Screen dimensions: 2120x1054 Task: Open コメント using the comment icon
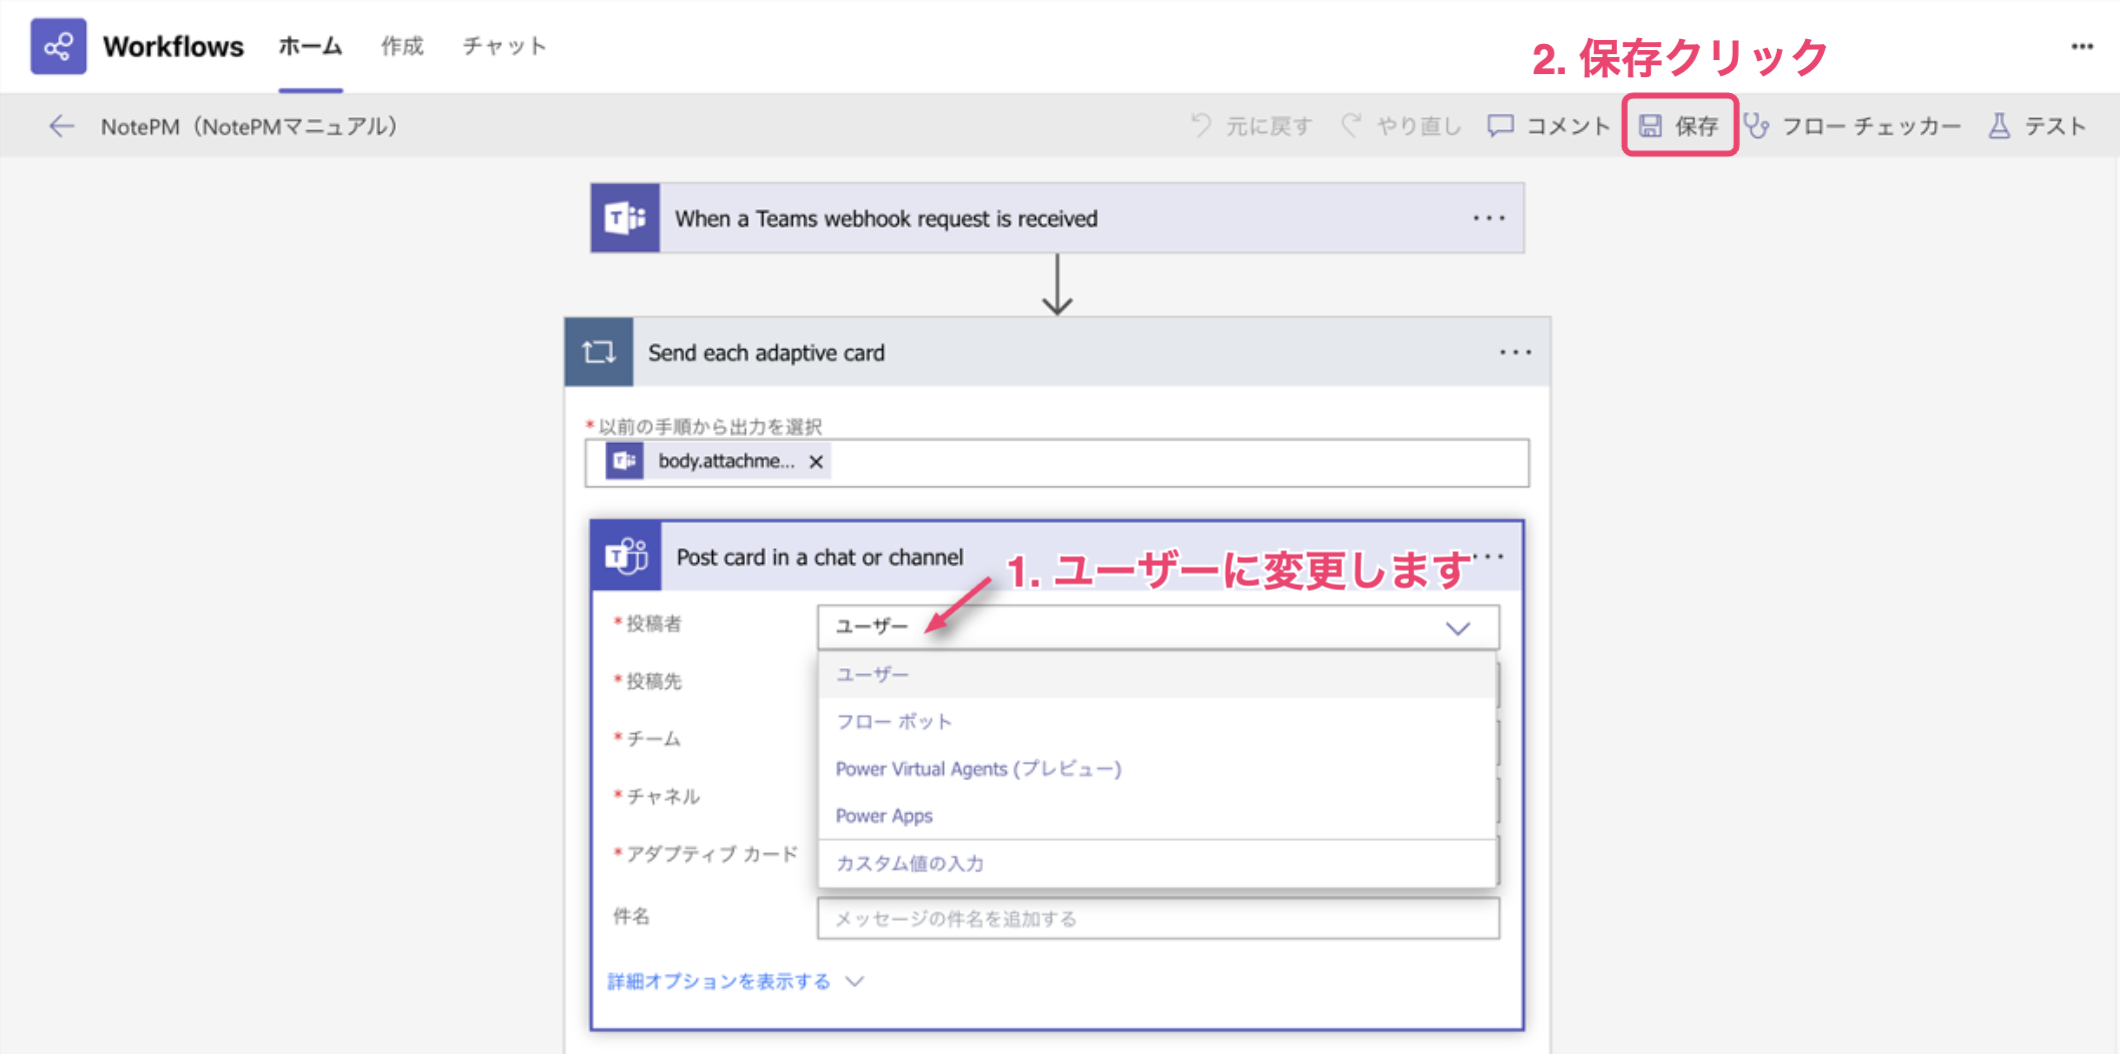click(x=1499, y=126)
